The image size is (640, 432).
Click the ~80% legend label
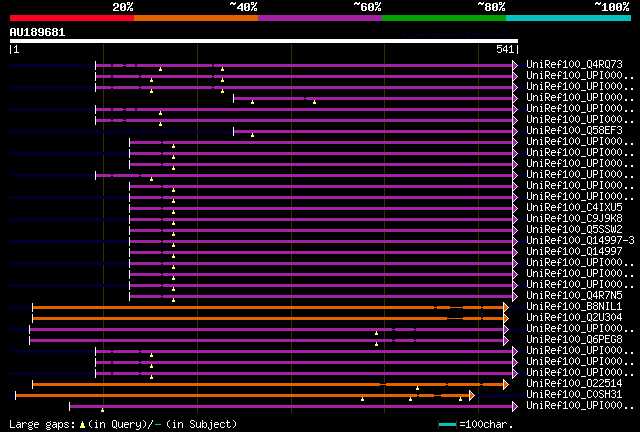(491, 7)
